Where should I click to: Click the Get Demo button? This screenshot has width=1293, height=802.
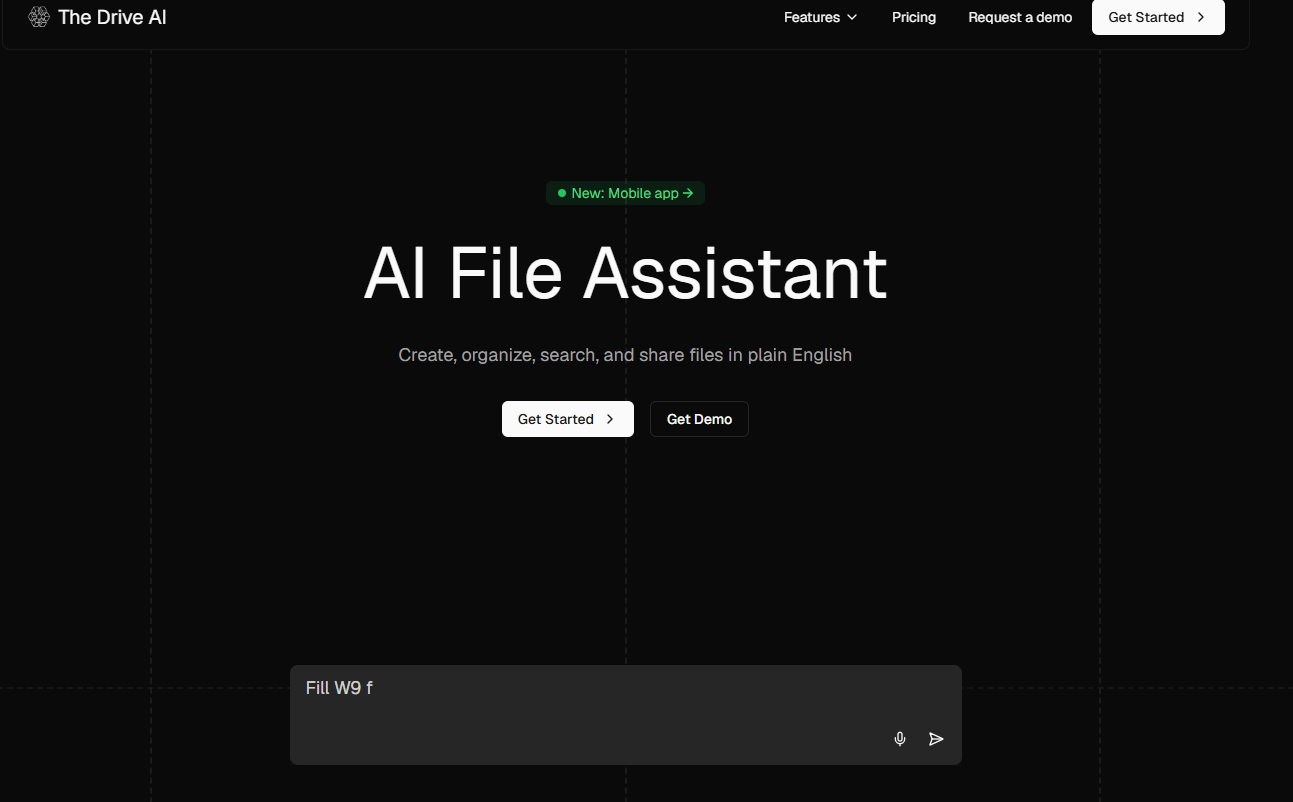click(x=699, y=419)
